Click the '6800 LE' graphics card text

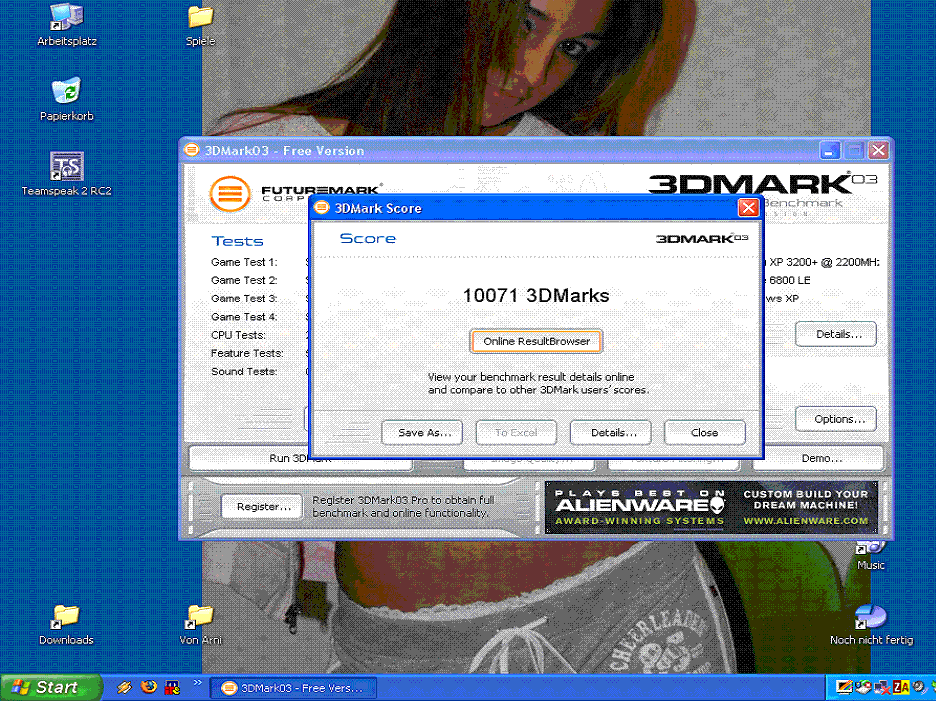click(x=789, y=280)
